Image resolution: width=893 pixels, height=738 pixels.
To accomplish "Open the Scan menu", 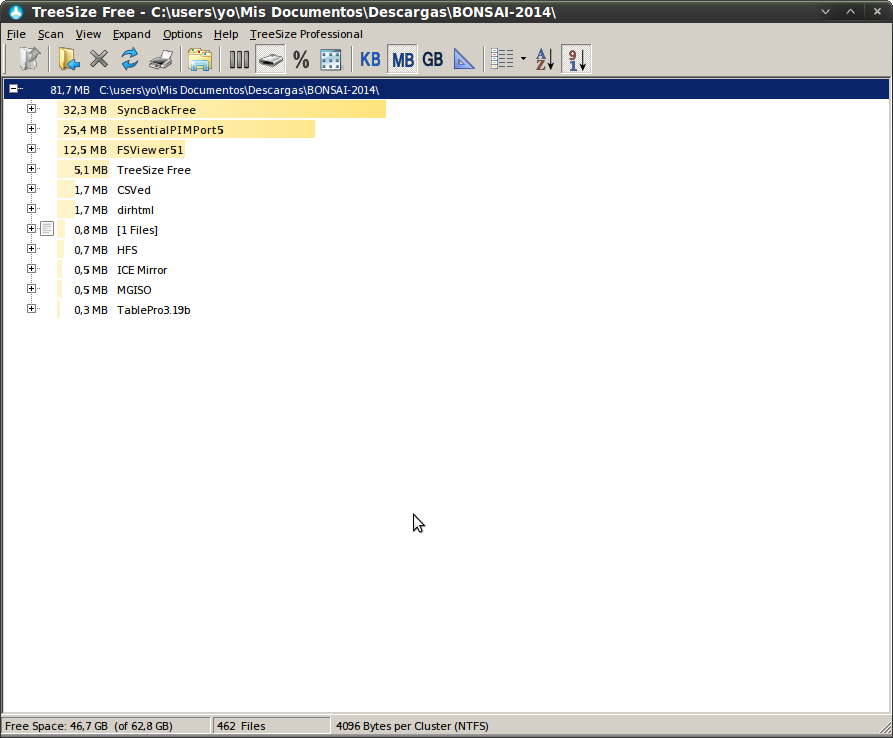I will coord(50,34).
